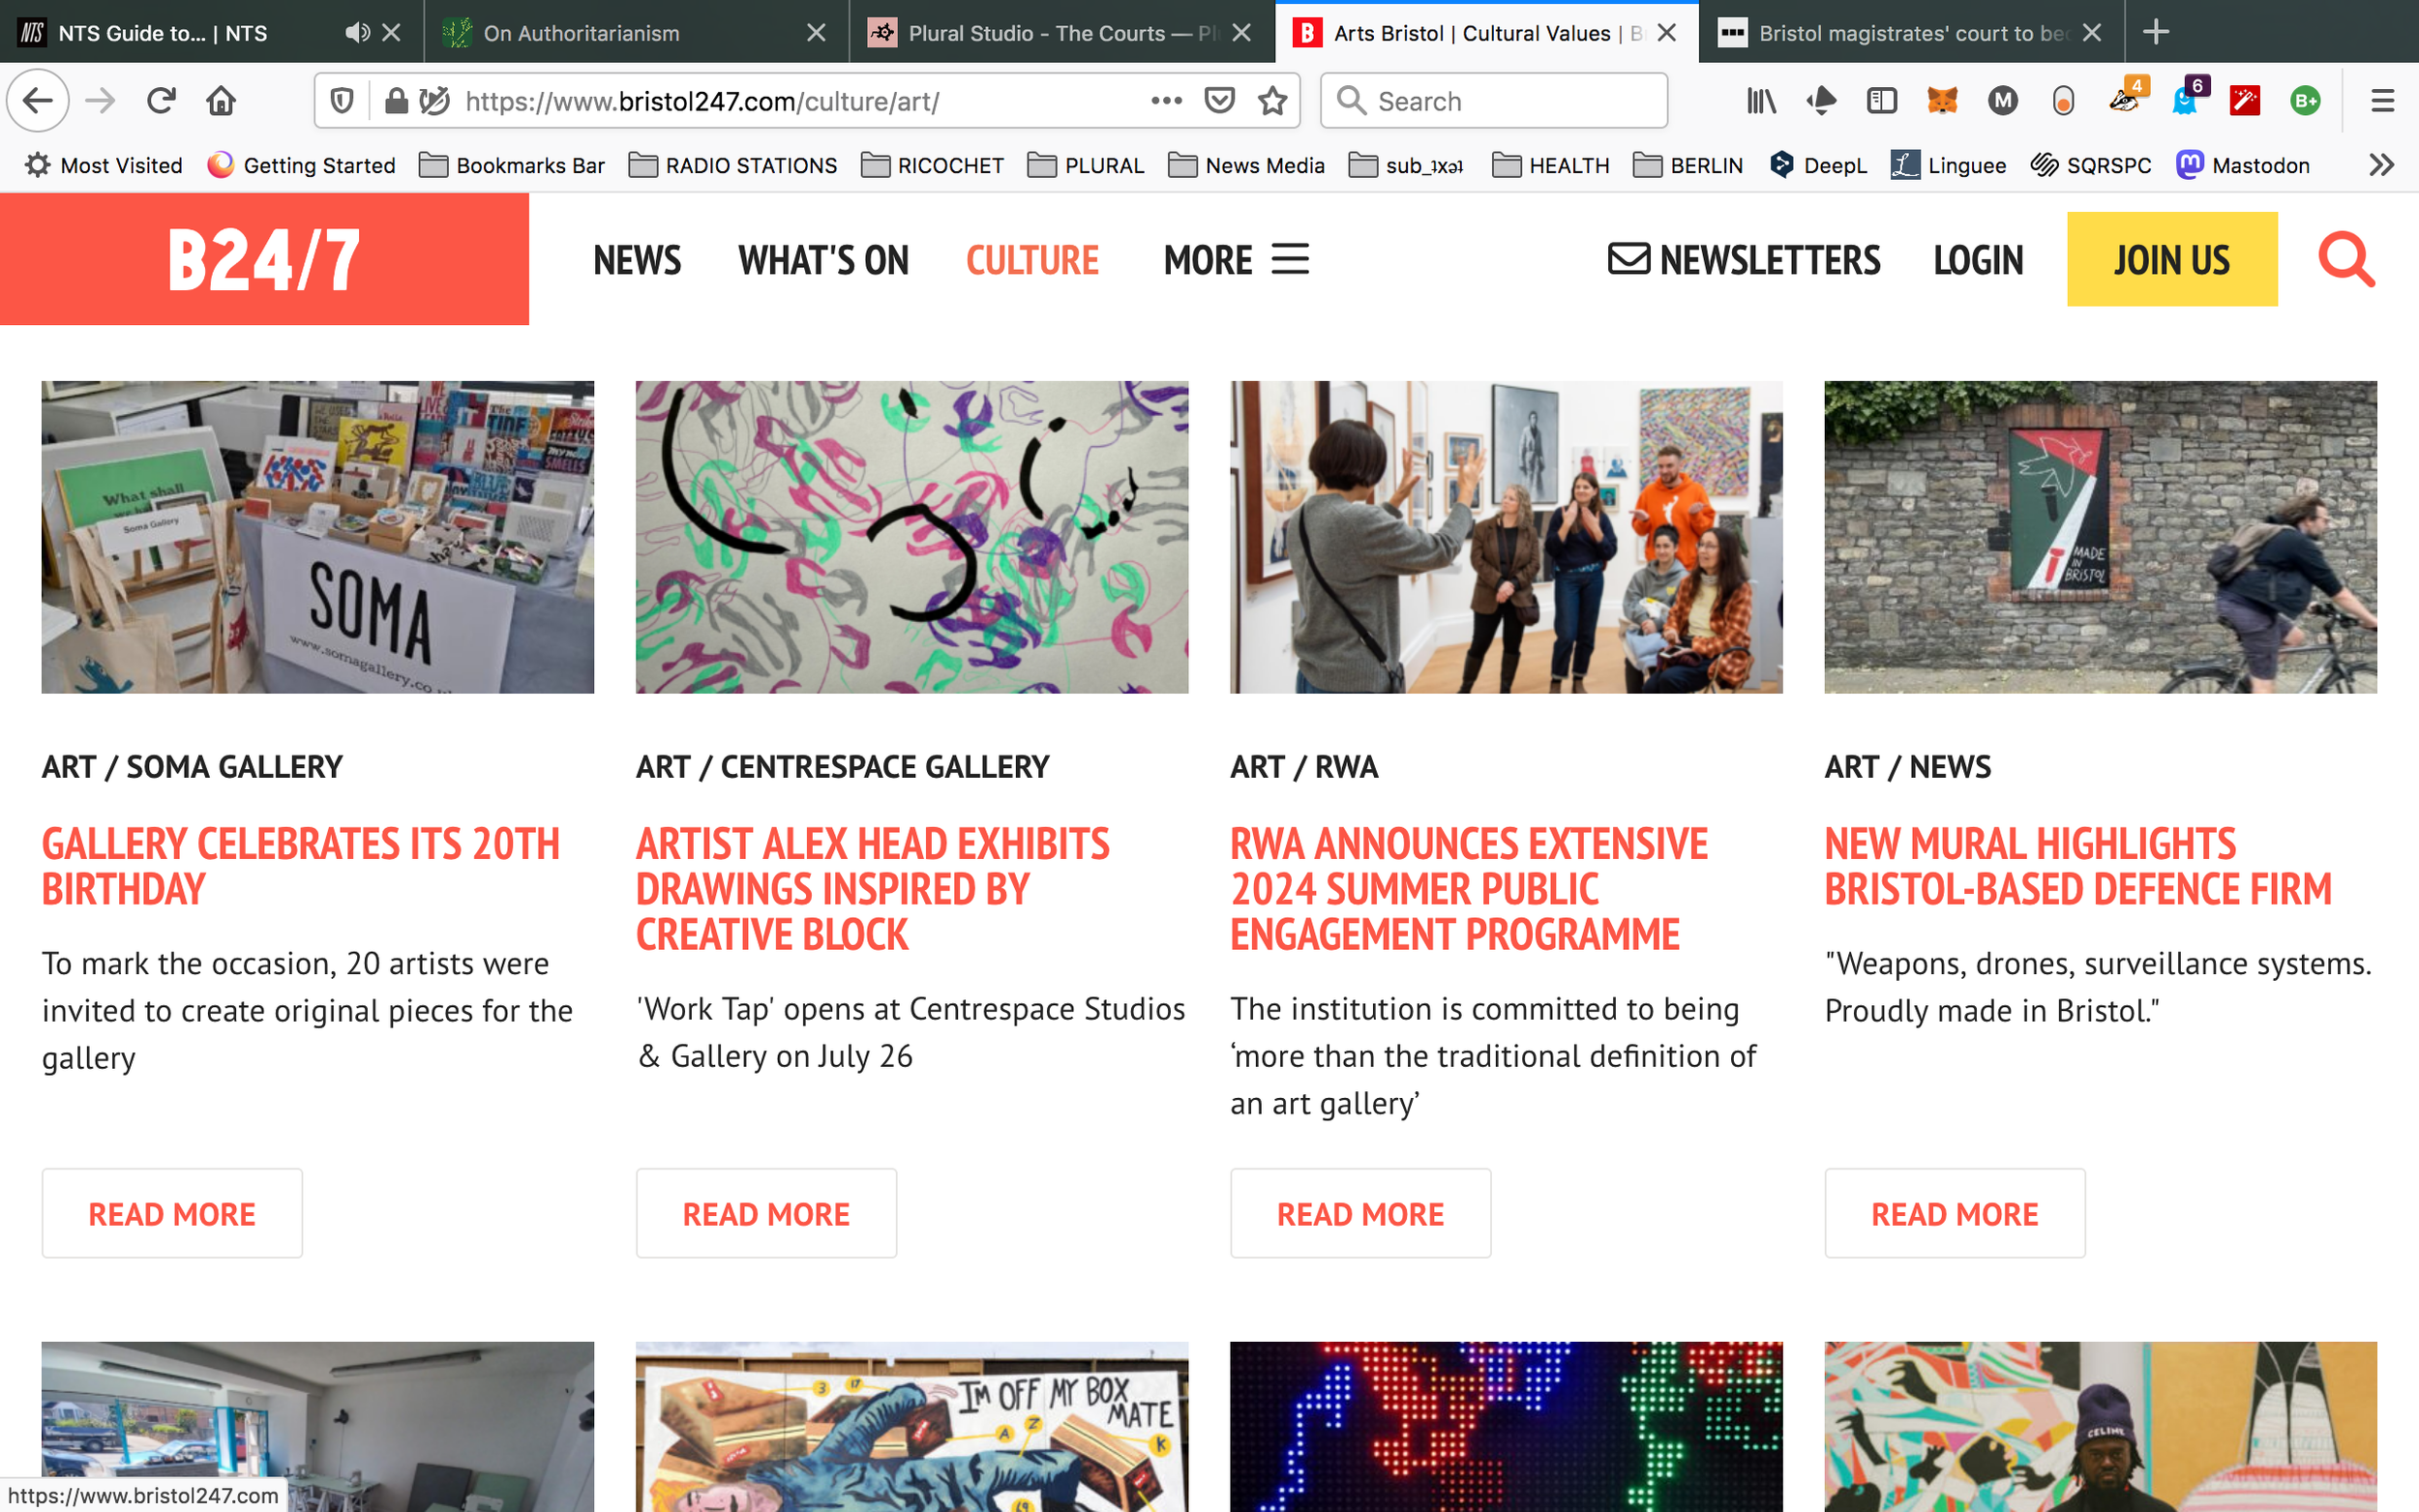Toggle the sidebar view icon

(x=1882, y=101)
